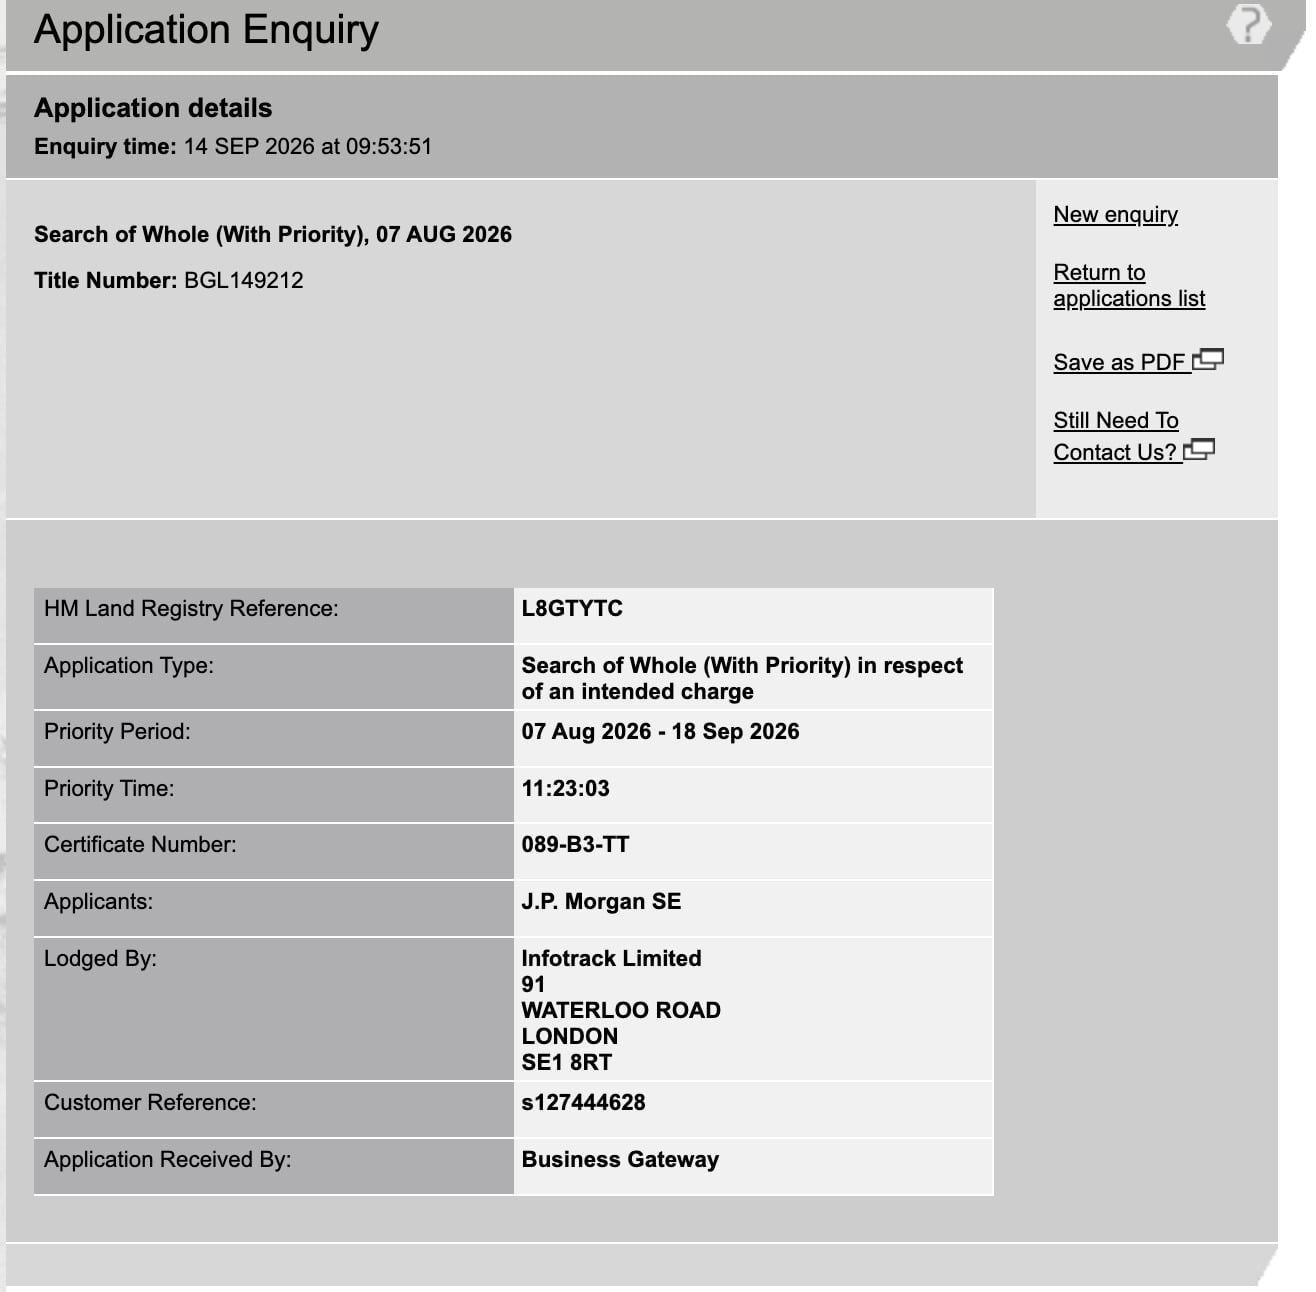
Task: Open the help question mark icon
Action: point(1249,24)
